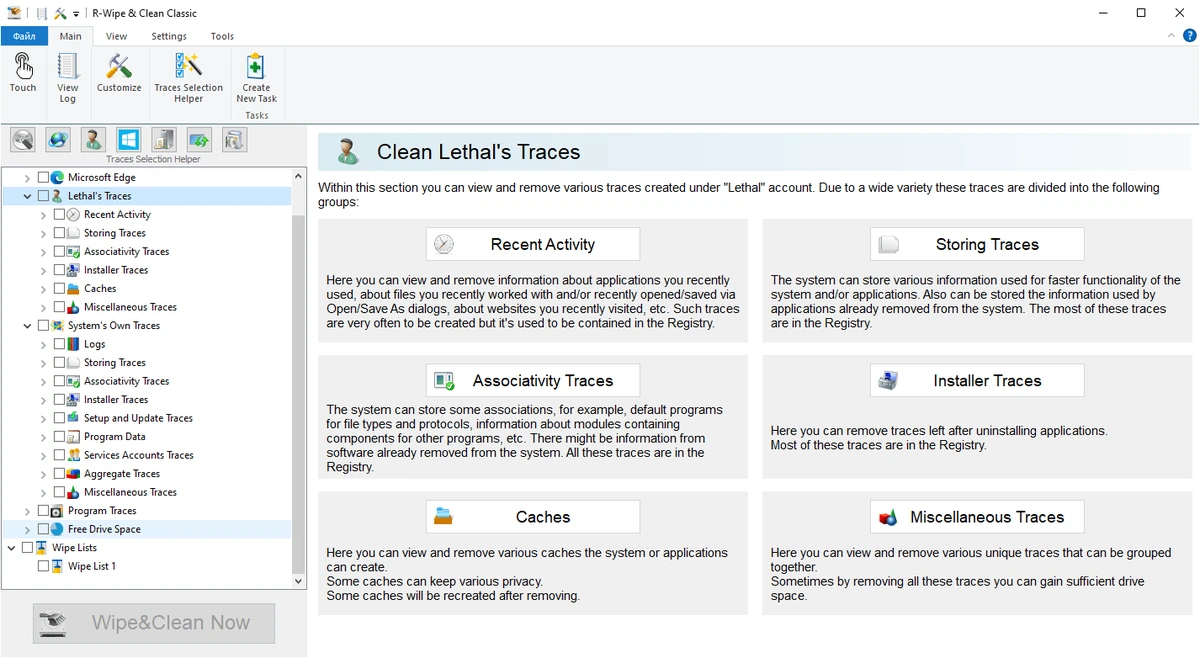Open the quick access toolbar dropdown arrow

(76, 15)
